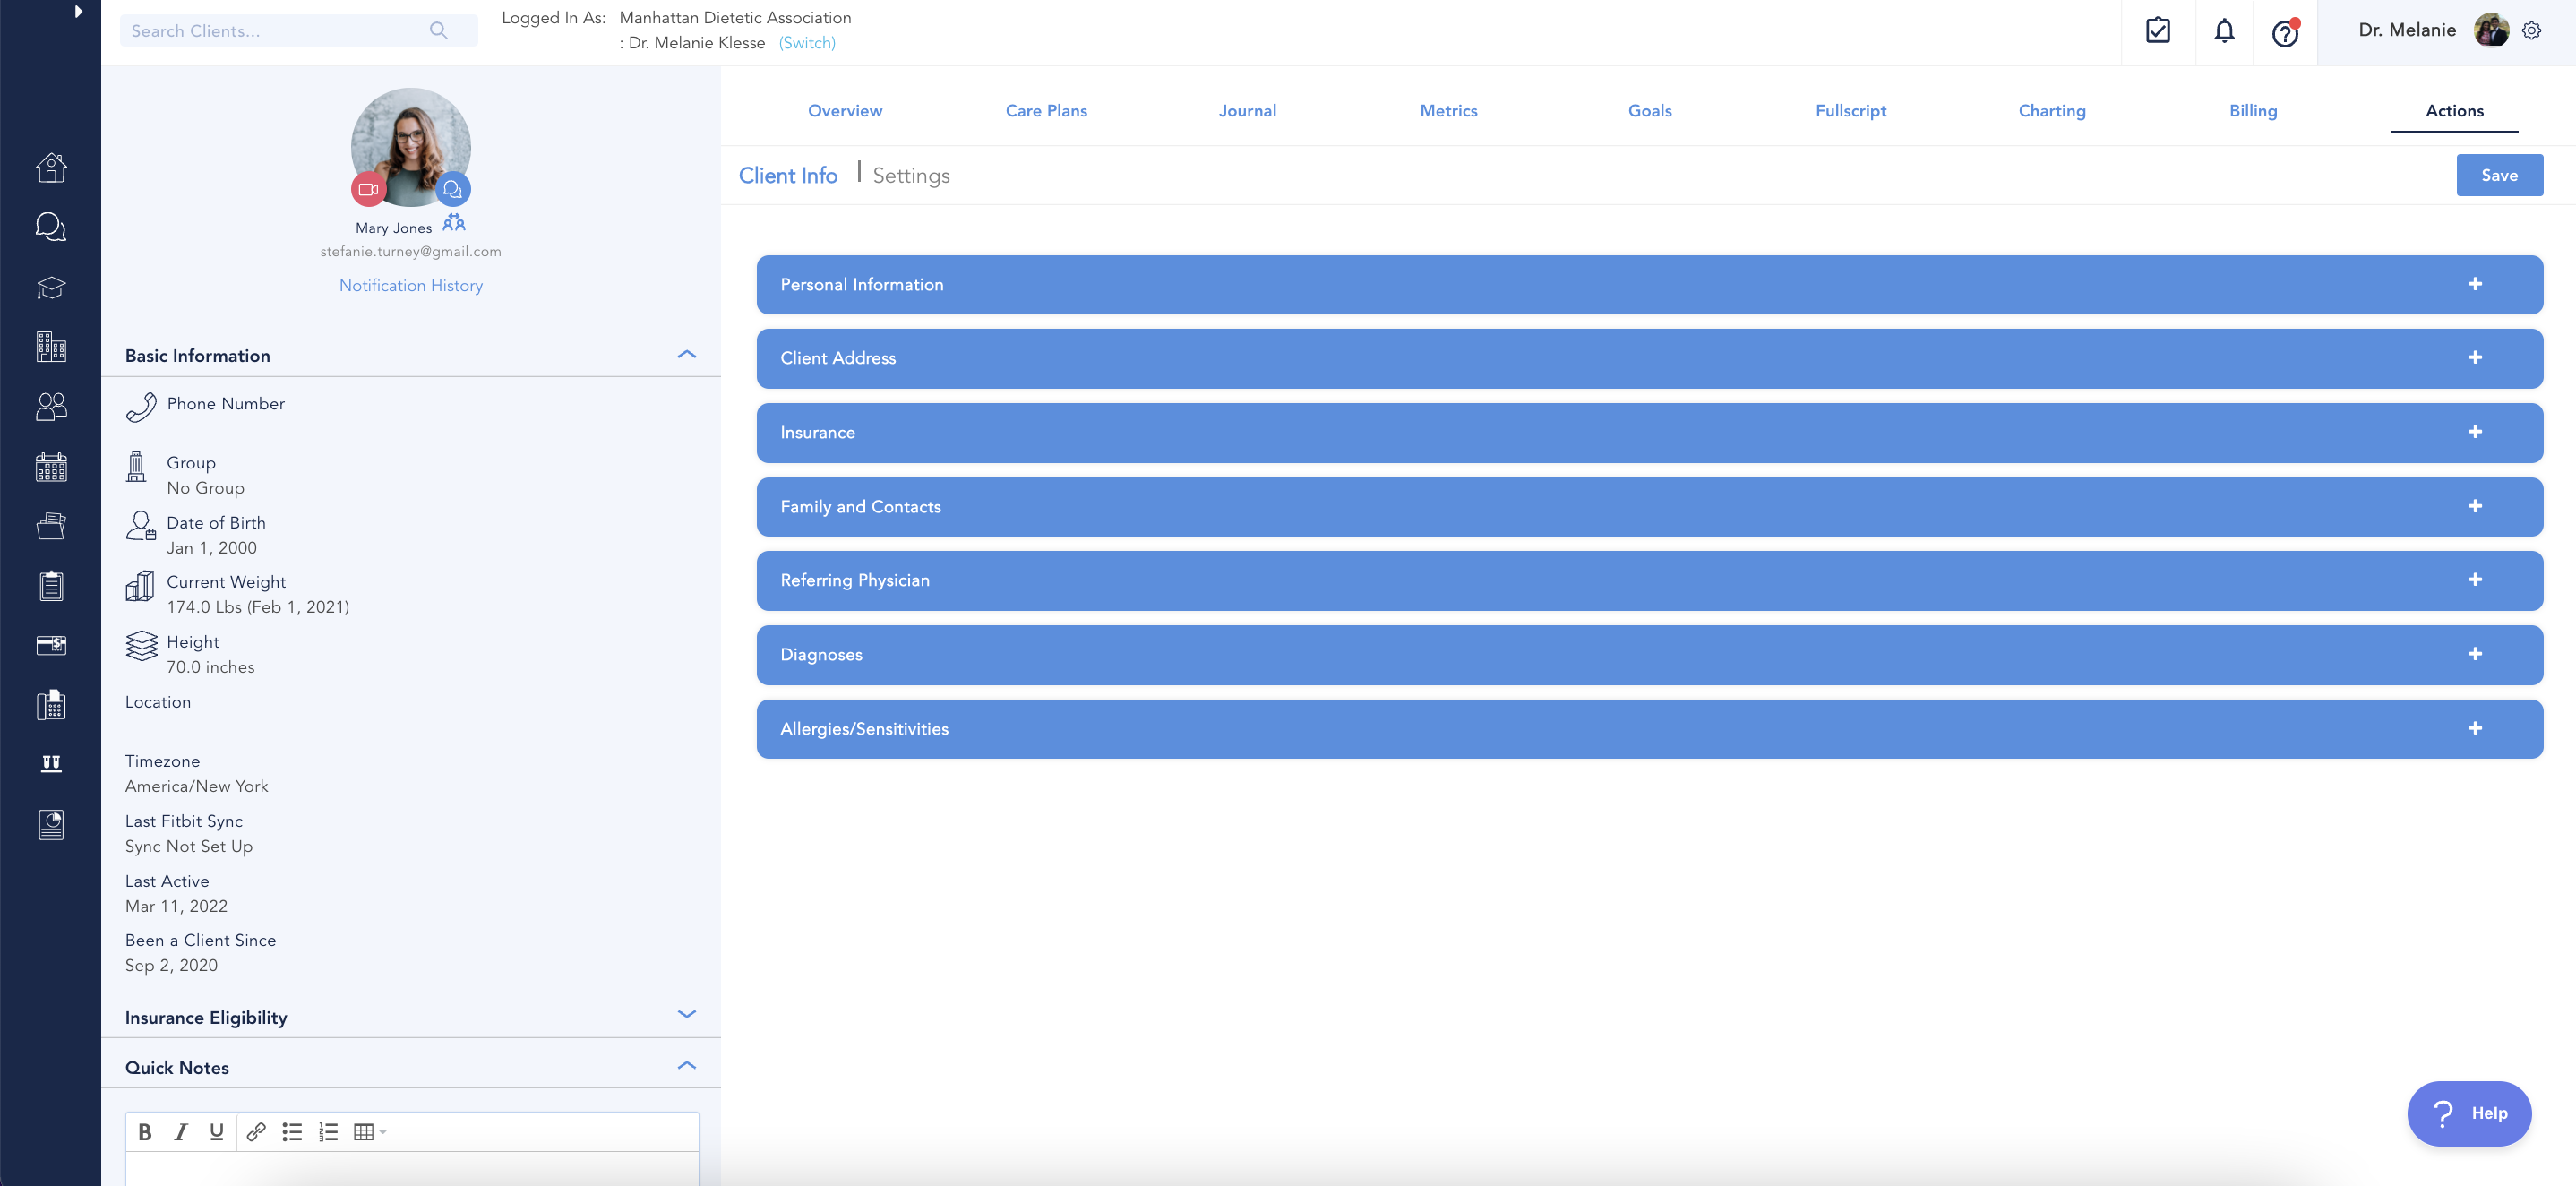Click the notifications bell icon
The height and width of the screenshot is (1186, 2576).
click(2223, 31)
